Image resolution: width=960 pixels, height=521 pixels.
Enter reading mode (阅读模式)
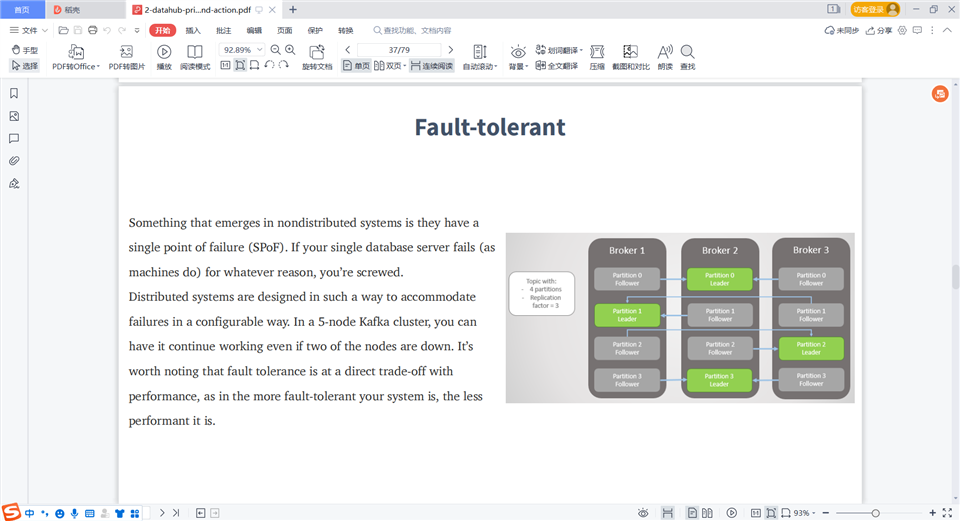point(195,58)
